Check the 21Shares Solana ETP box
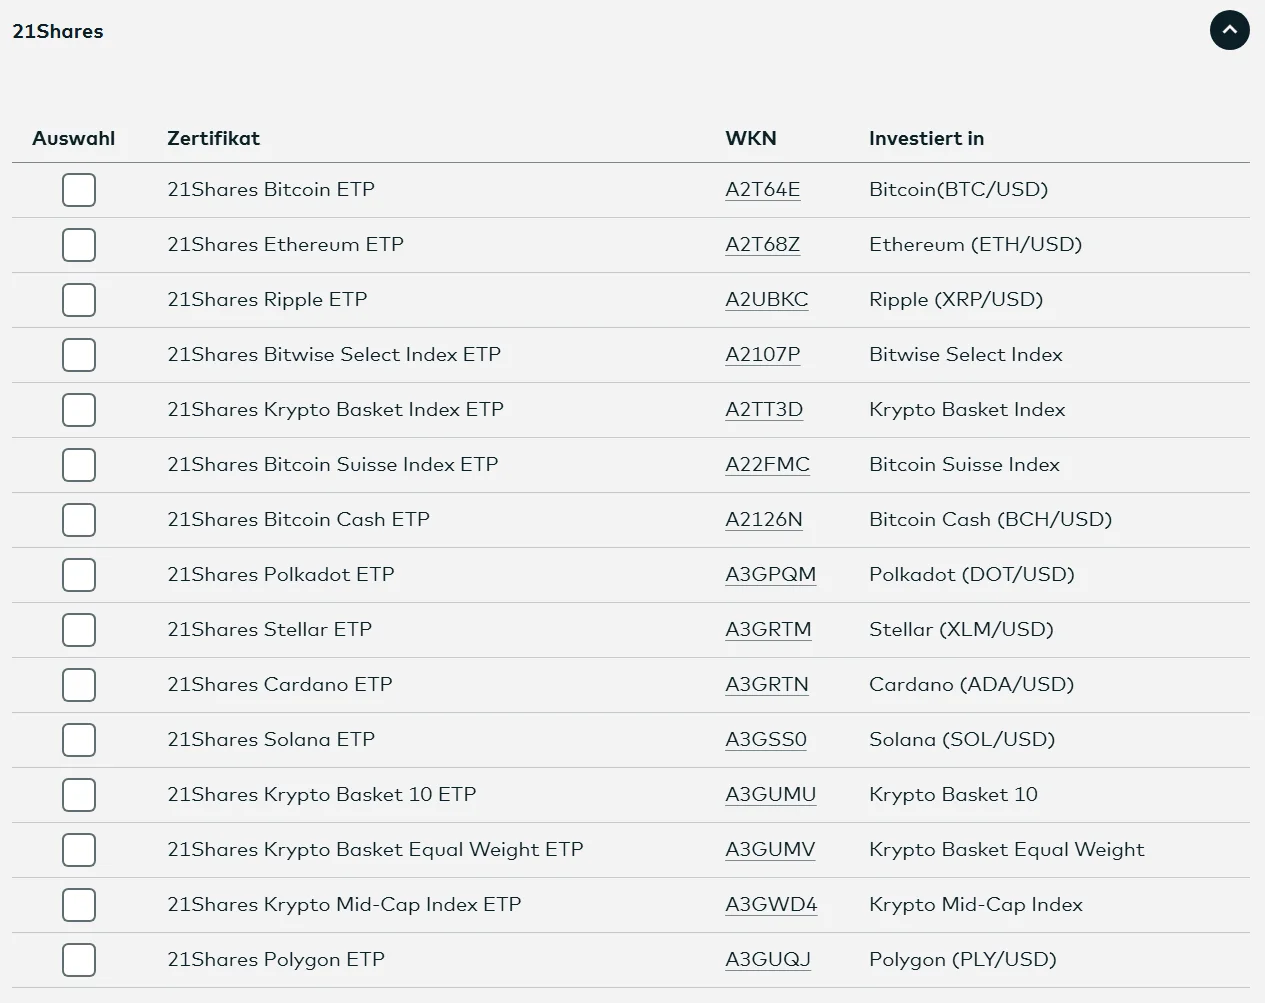Screen dimensions: 1265x1003 (x=79, y=740)
